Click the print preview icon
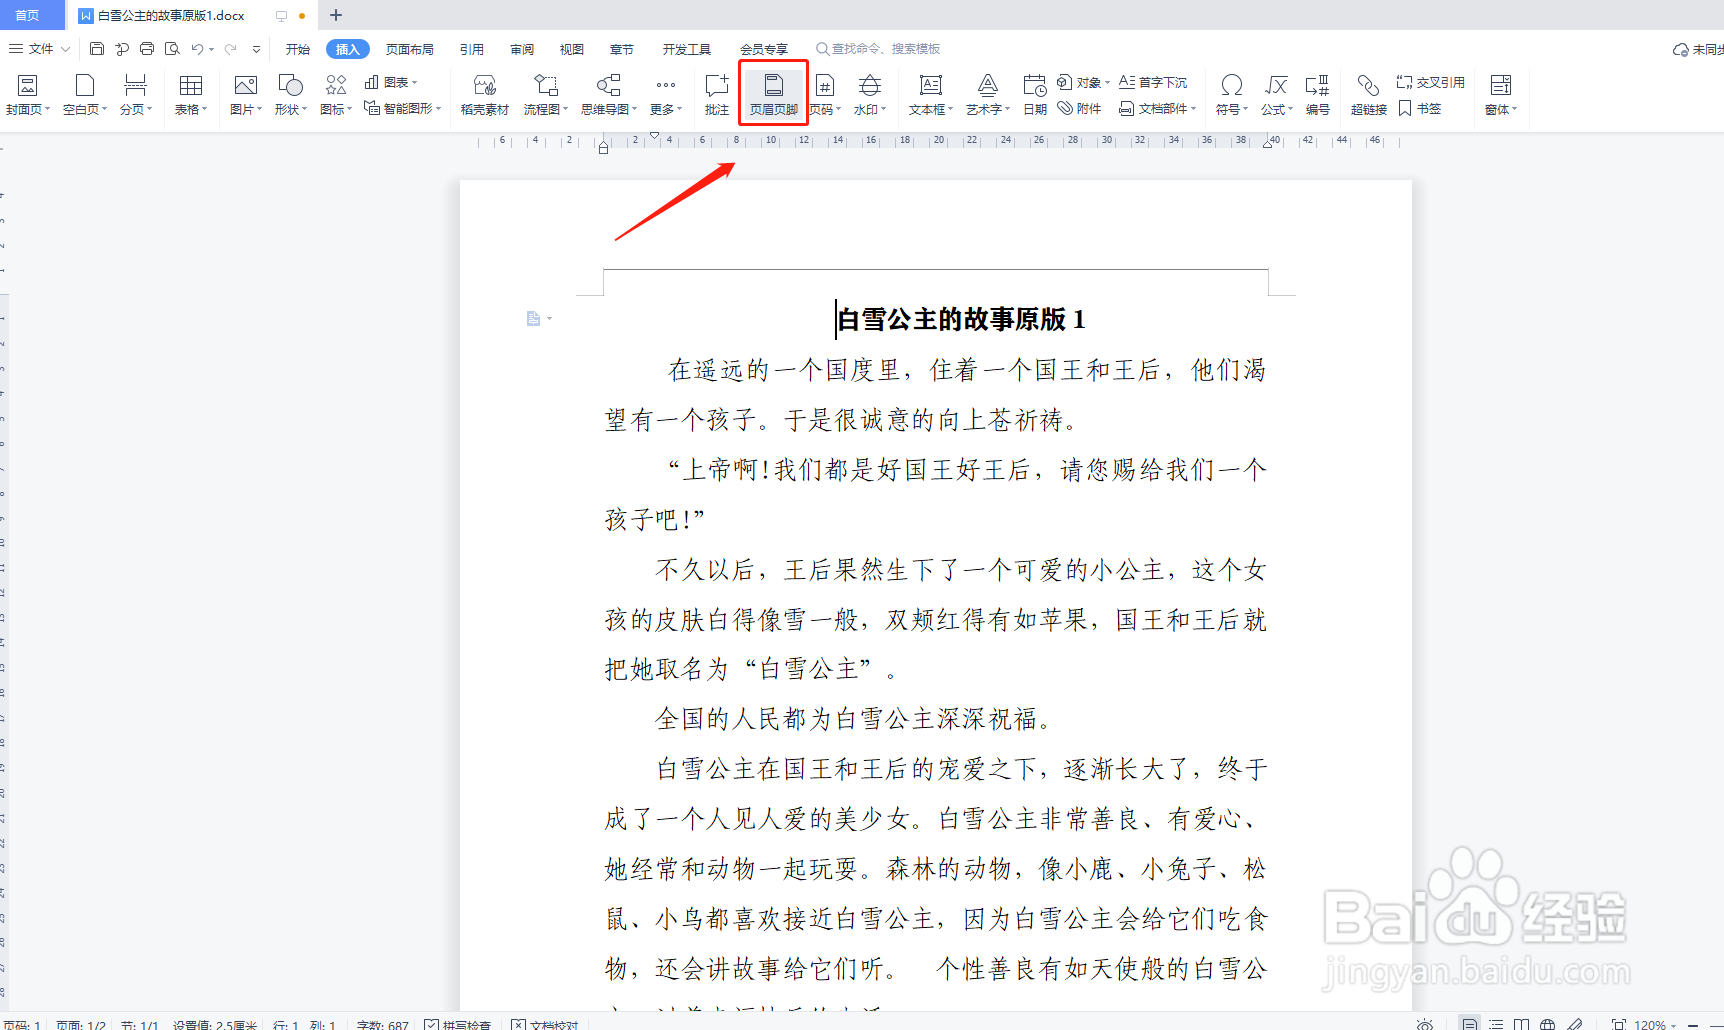1724x1030 pixels. [172, 48]
